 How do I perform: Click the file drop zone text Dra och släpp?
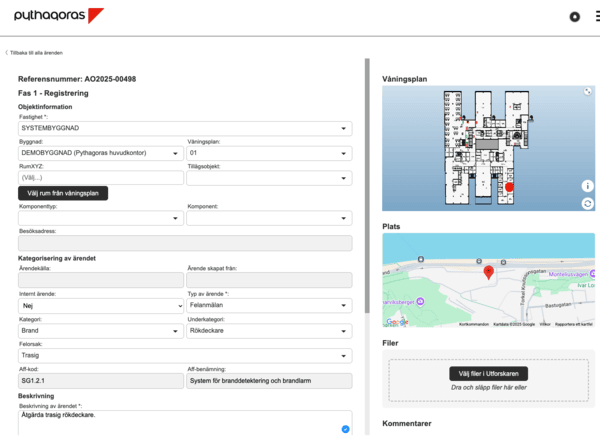tap(488, 388)
